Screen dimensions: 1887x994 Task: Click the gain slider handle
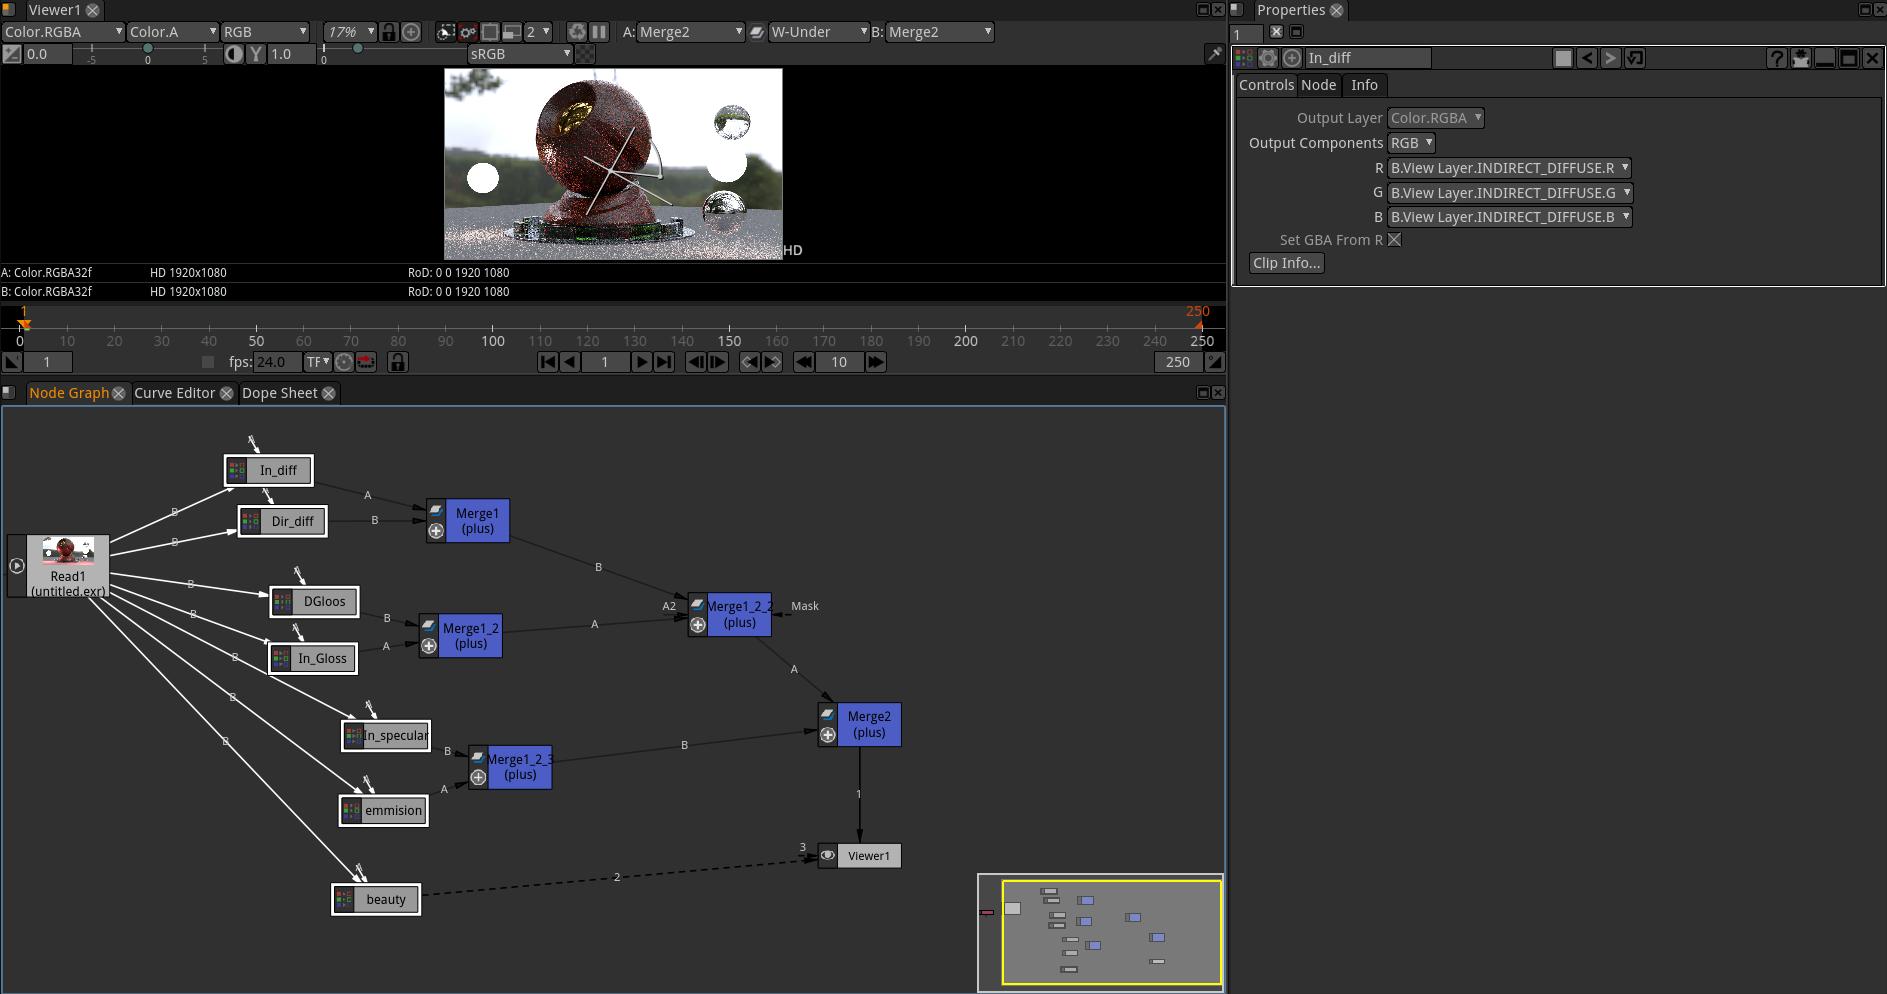click(148, 48)
